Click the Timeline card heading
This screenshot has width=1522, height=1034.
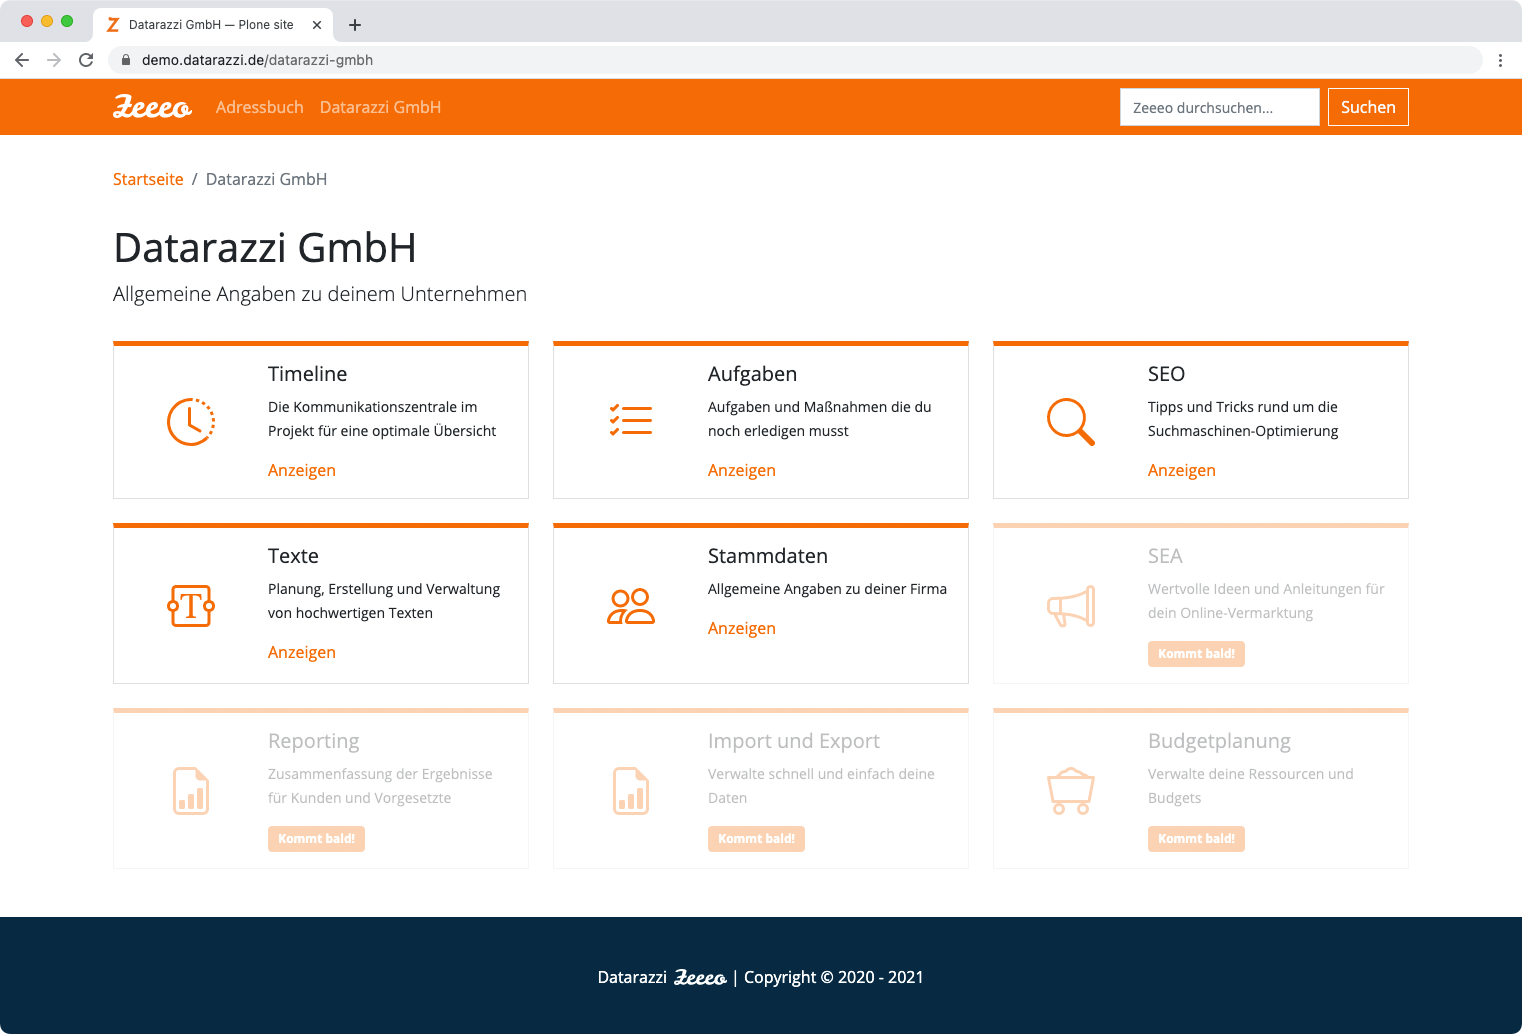(x=308, y=374)
